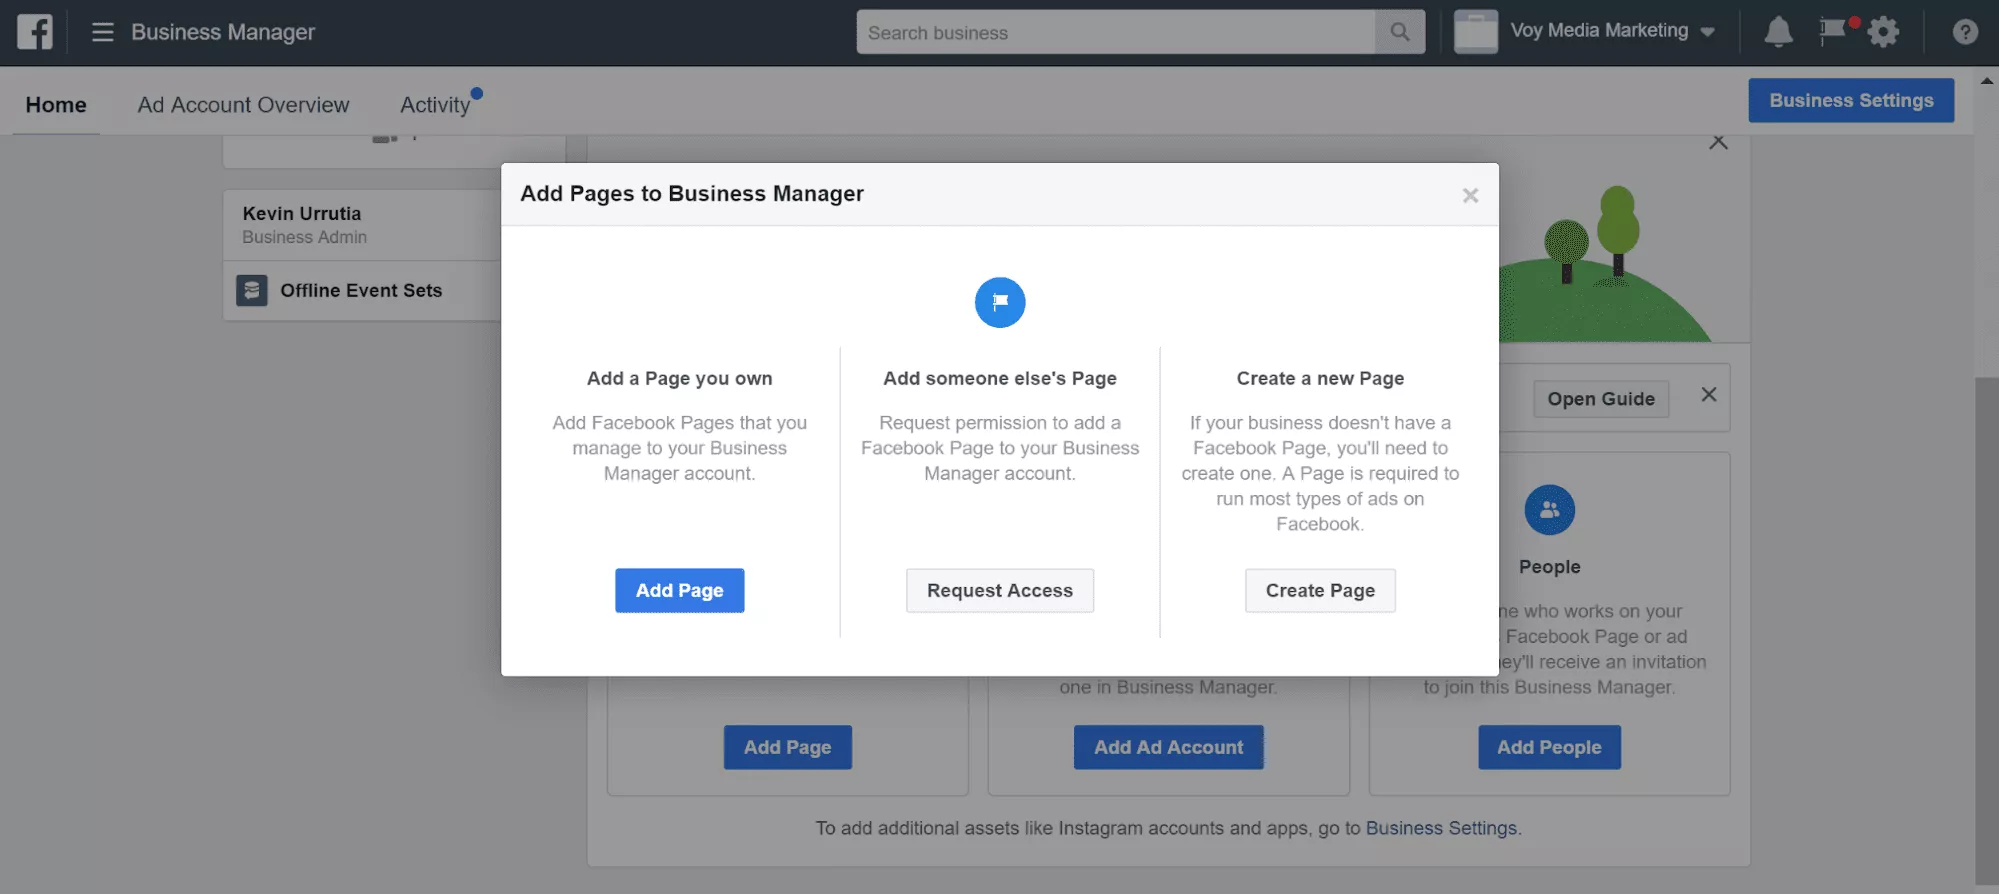The width and height of the screenshot is (1999, 894).
Task: Close the setup panel behind the dialog
Action: pos(1718,142)
